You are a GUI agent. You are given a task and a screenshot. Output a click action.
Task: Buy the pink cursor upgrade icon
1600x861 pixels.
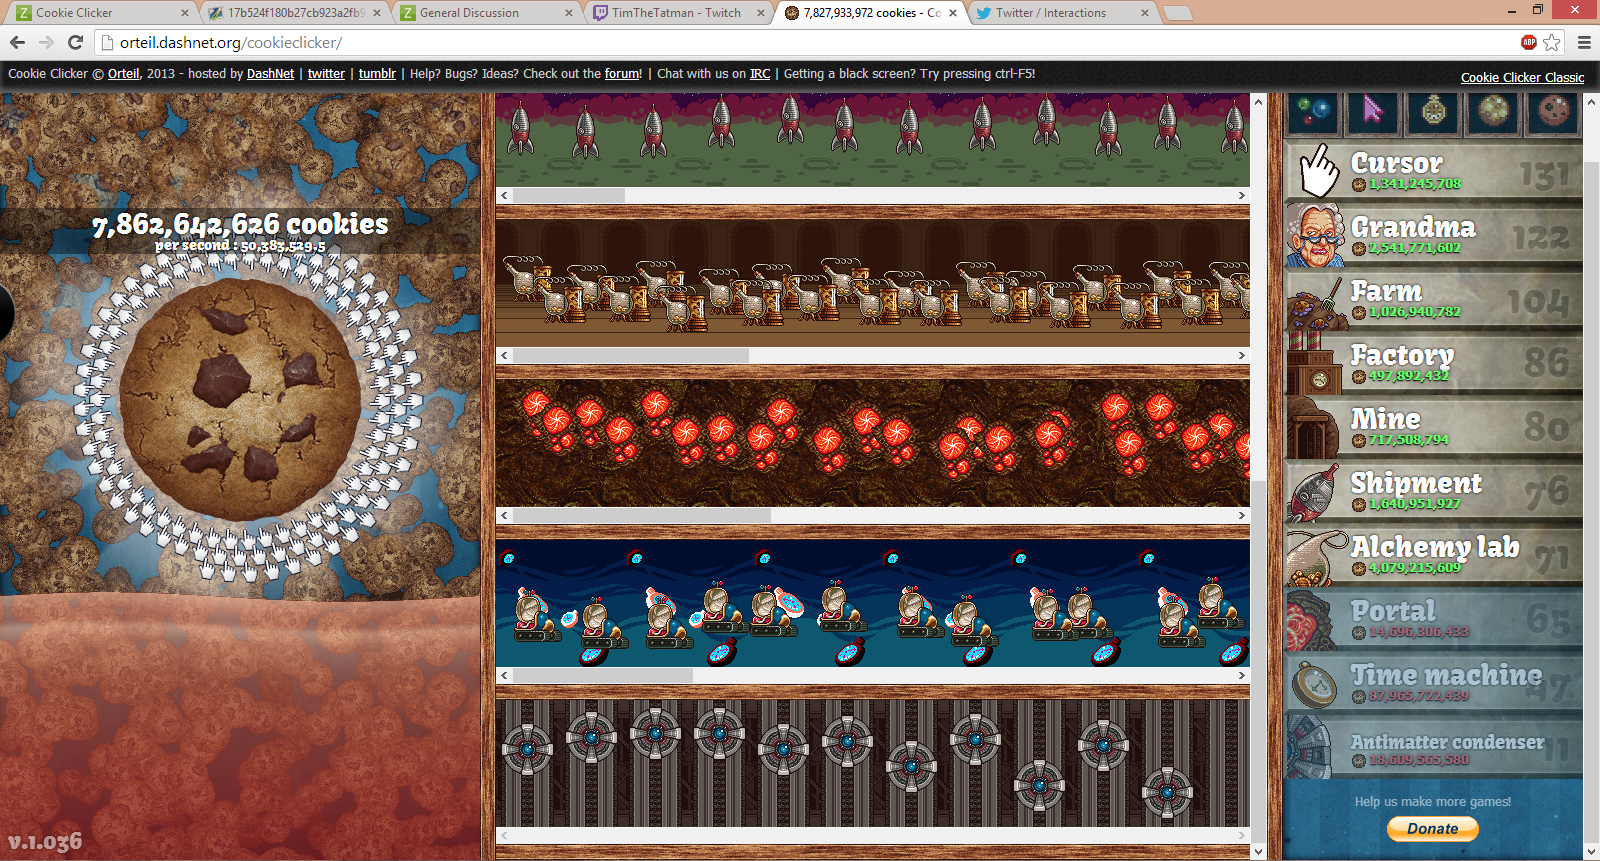pyautogui.click(x=1373, y=112)
